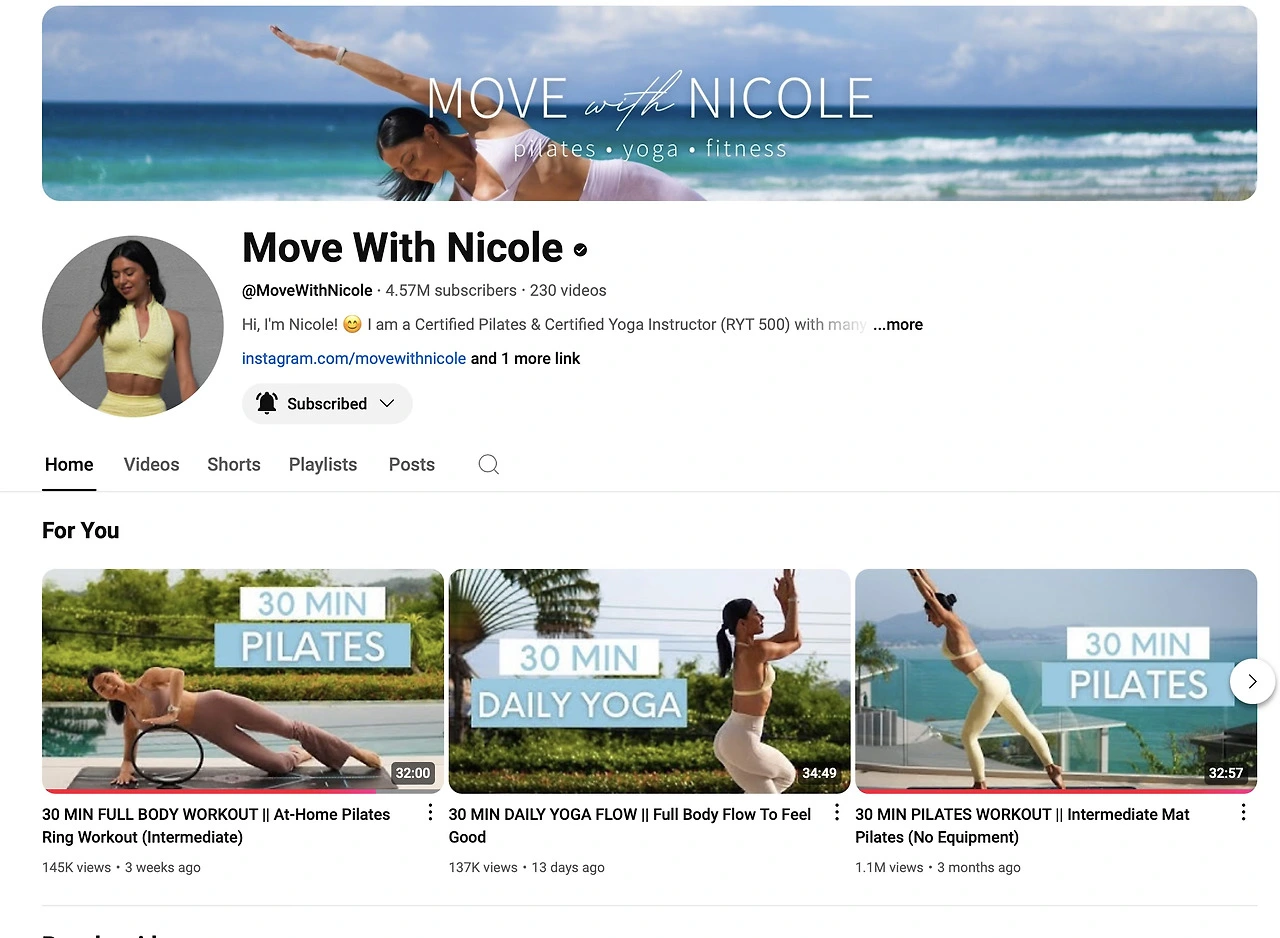Click the channel search magnifier icon
Viewport: 1280px width, 938px height.
488,464
